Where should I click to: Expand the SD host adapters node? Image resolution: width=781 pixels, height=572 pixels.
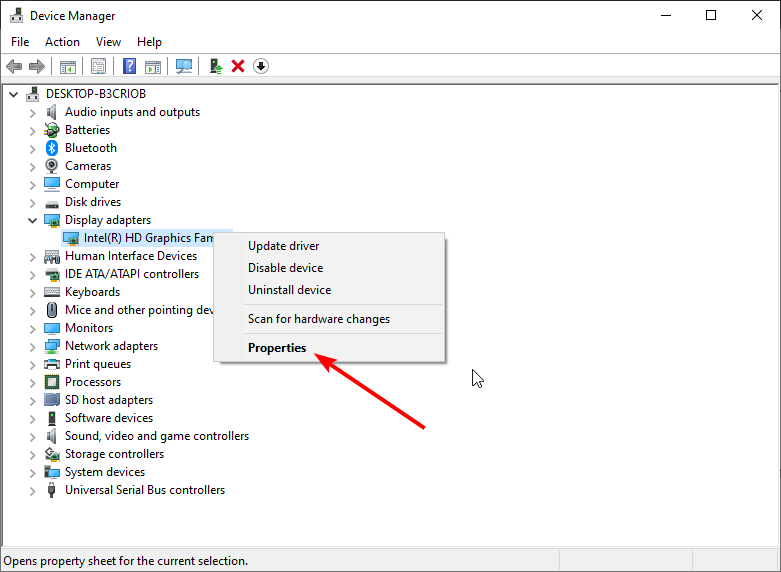[32, 401]
